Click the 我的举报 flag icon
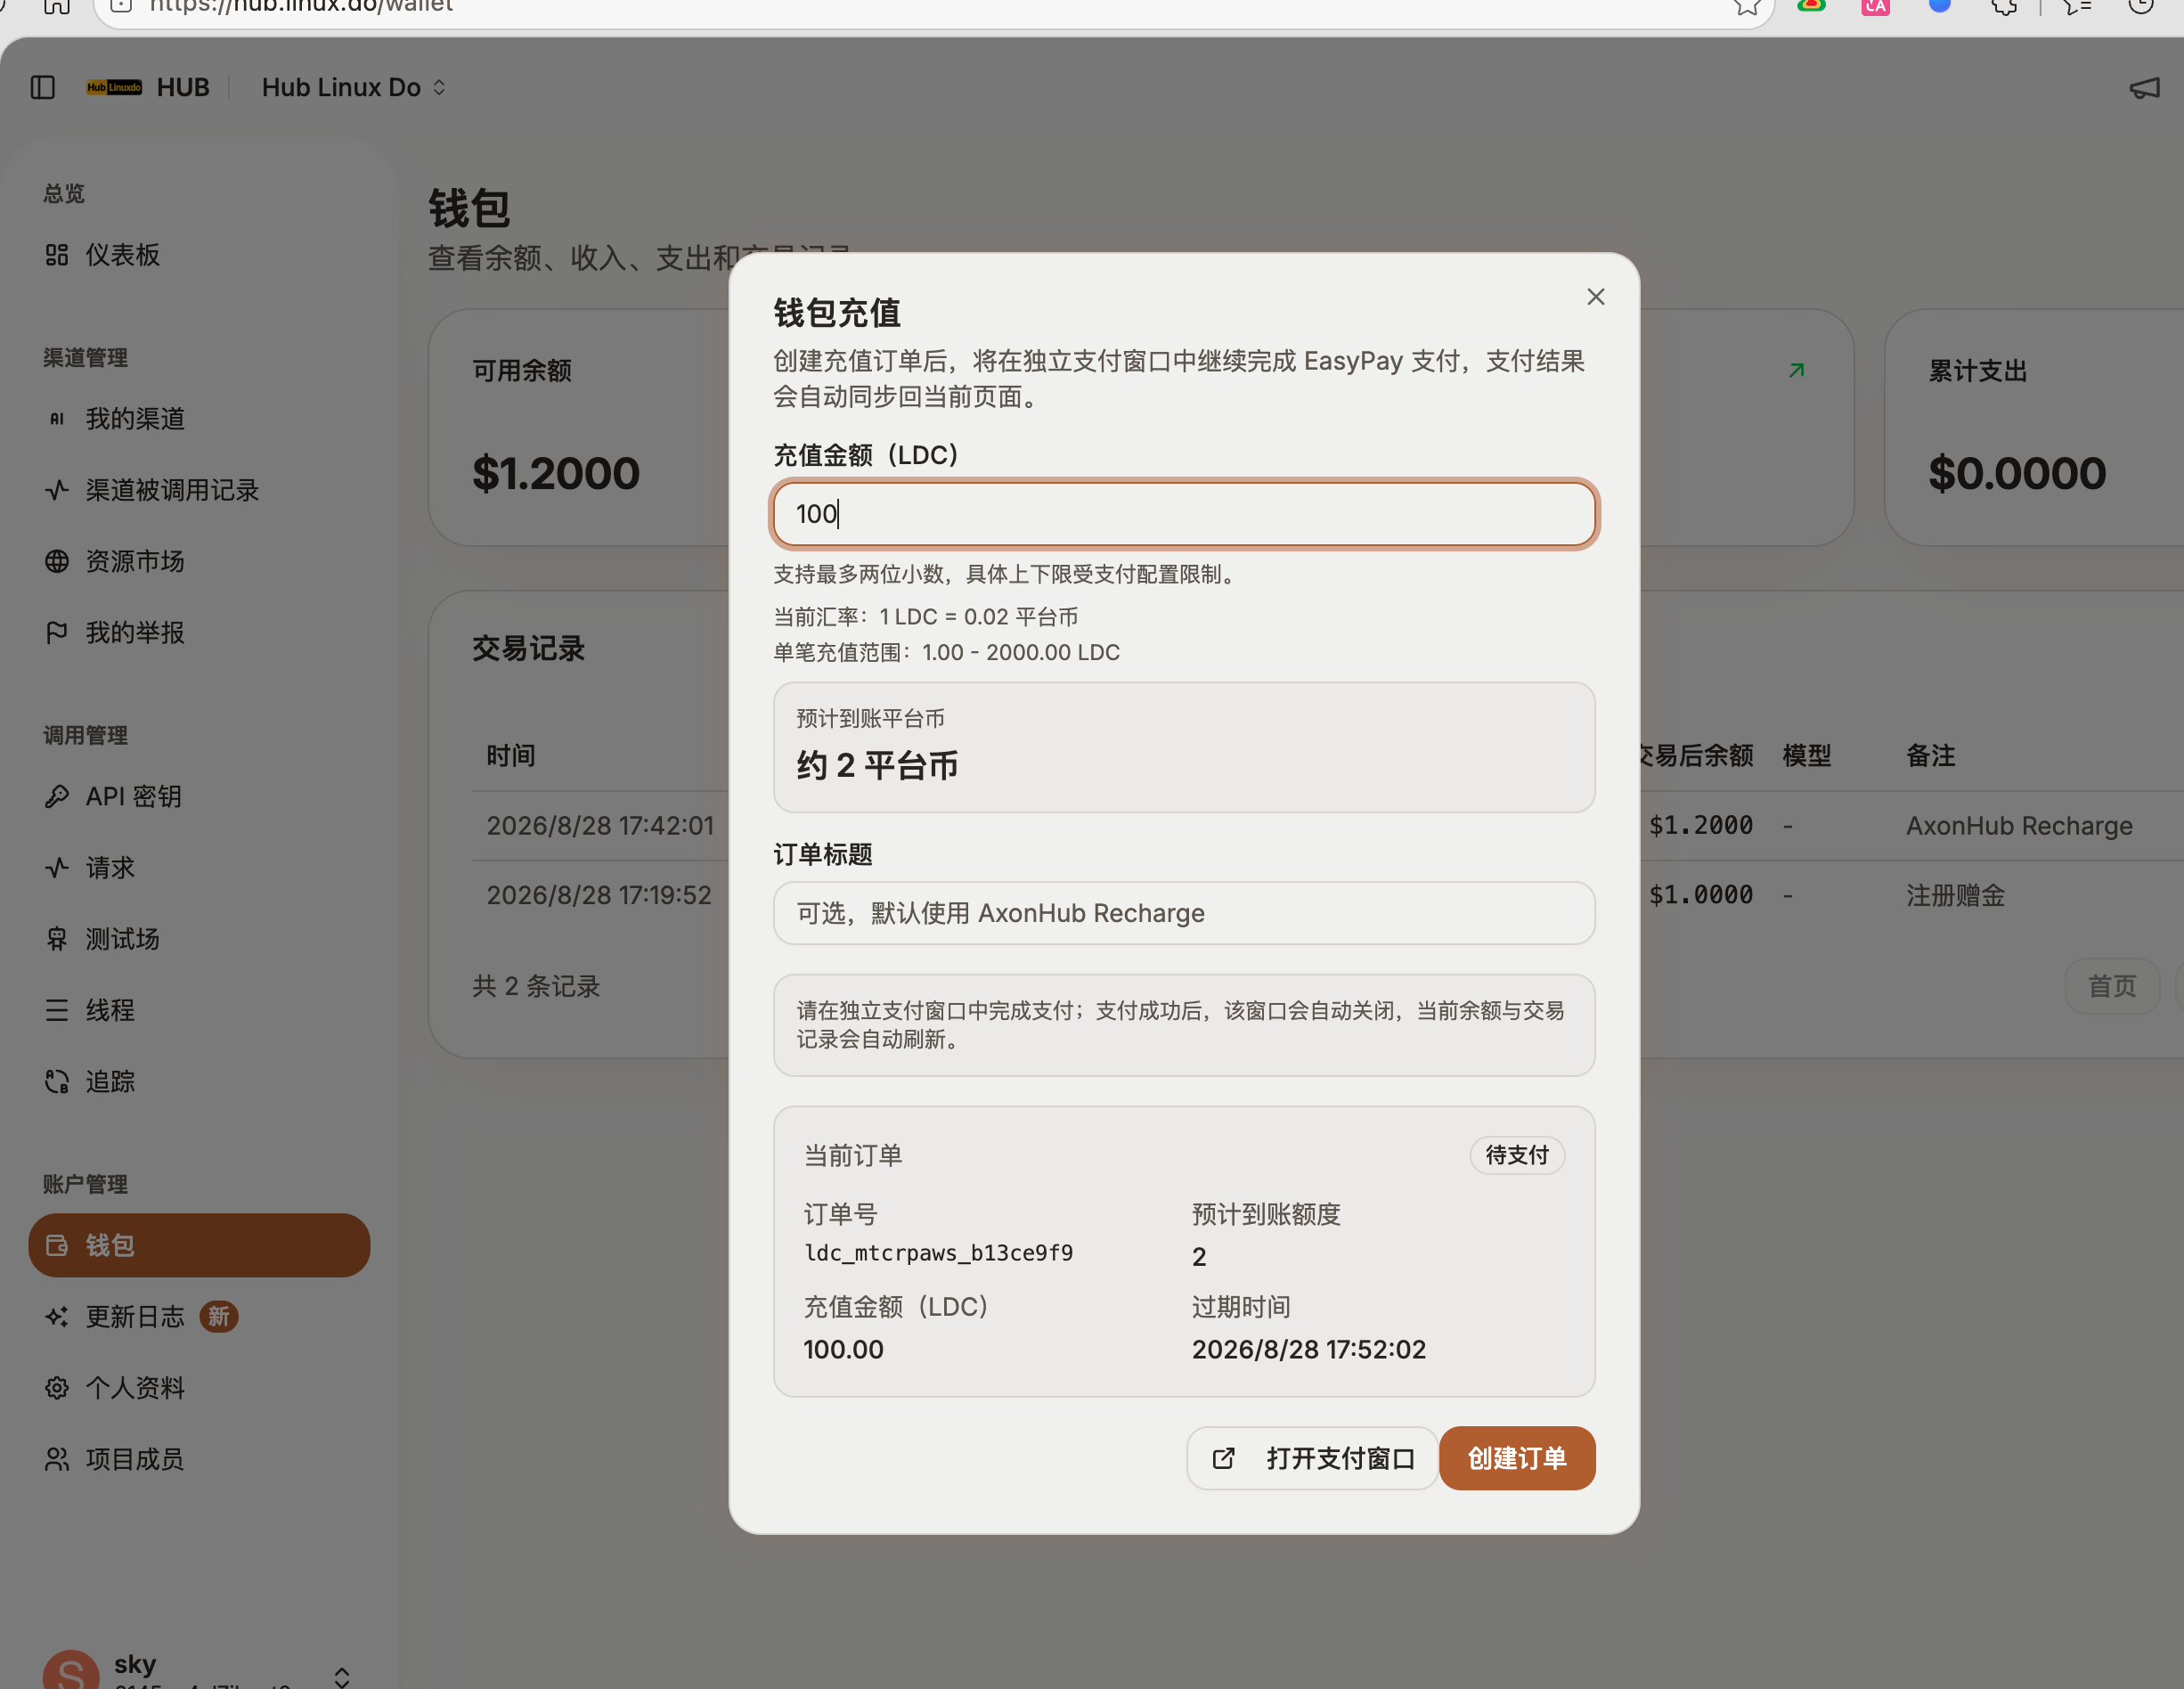Viewport: 2184px width, 1689px height. coord(57,633)
